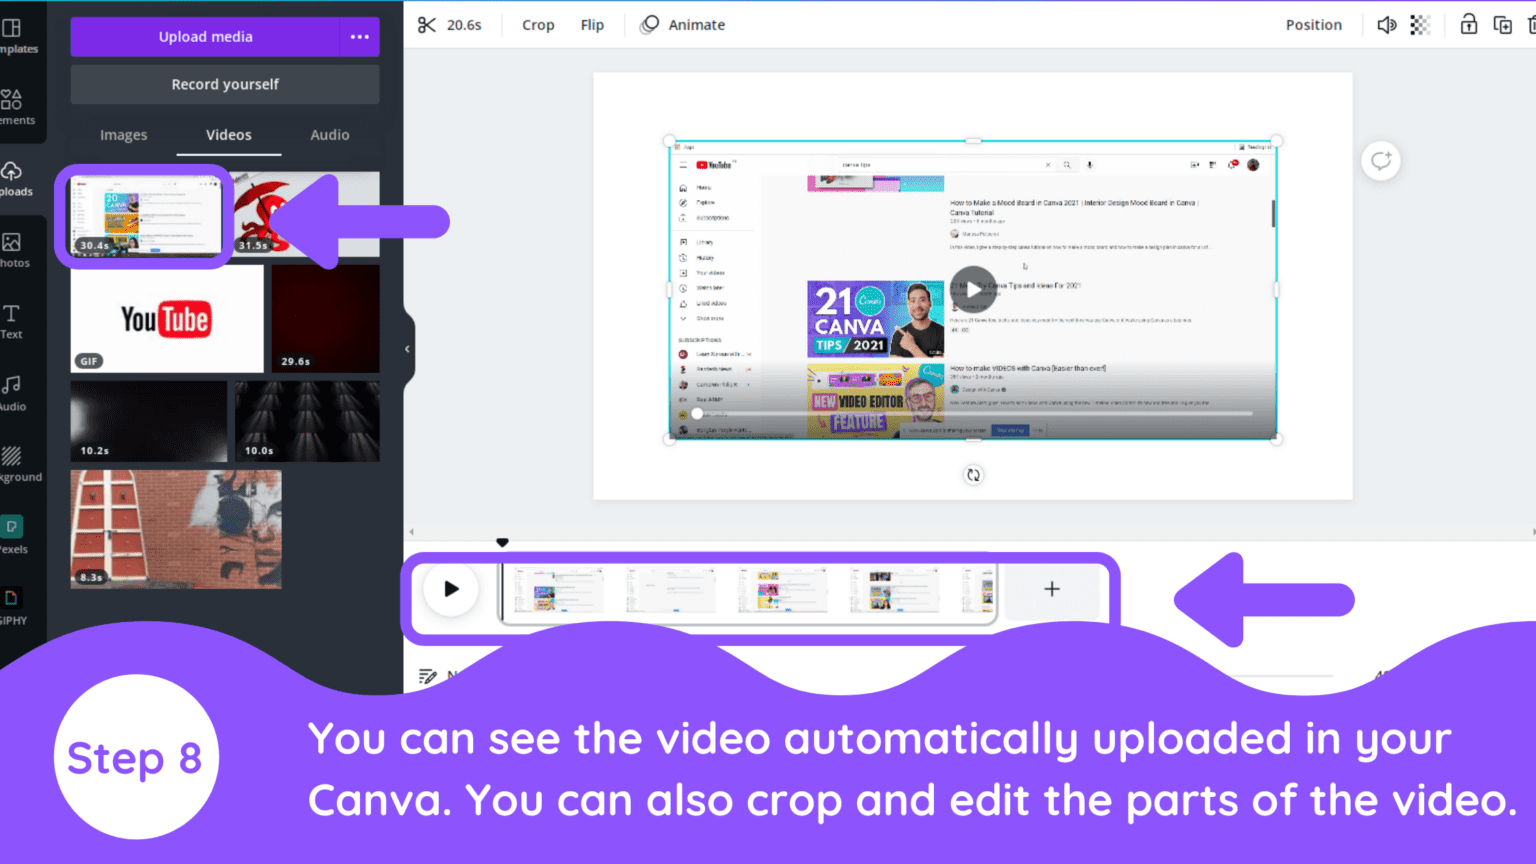Screen dimensions: 1536x864
Task: Open the Pexels stock panel
Action: (x=15, y=533)
